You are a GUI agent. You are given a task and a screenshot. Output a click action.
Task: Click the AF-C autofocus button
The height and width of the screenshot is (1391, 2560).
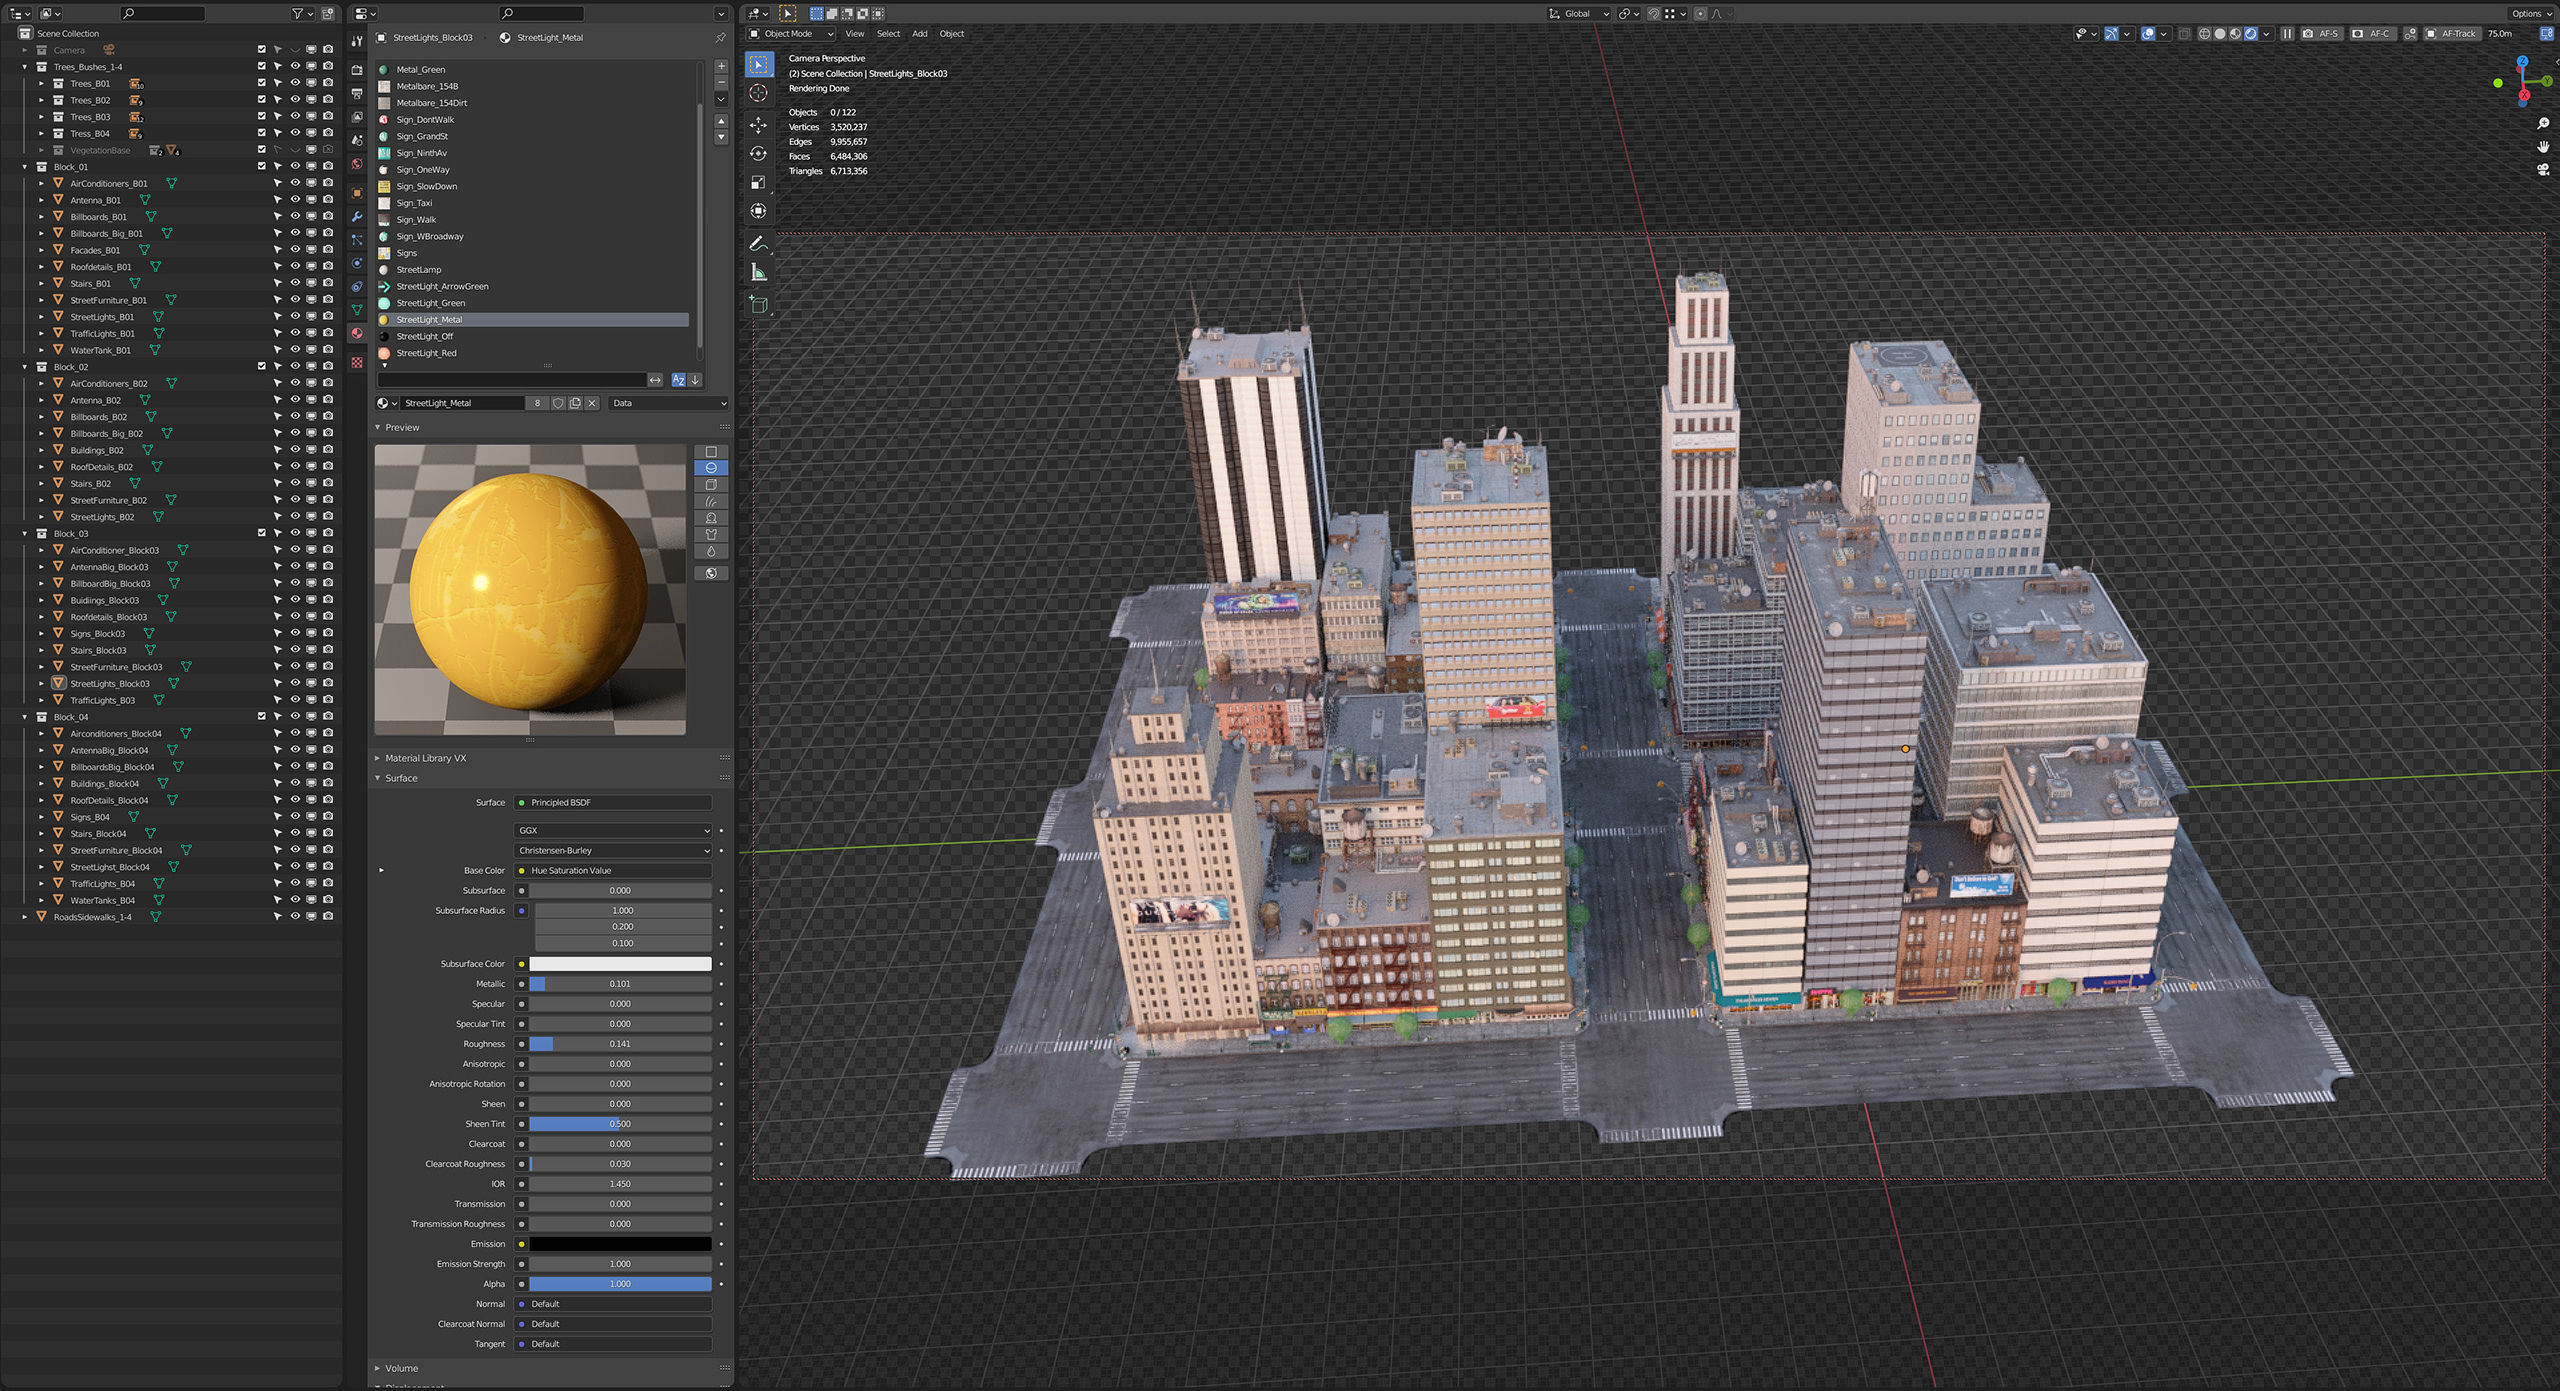(2372, 34)
